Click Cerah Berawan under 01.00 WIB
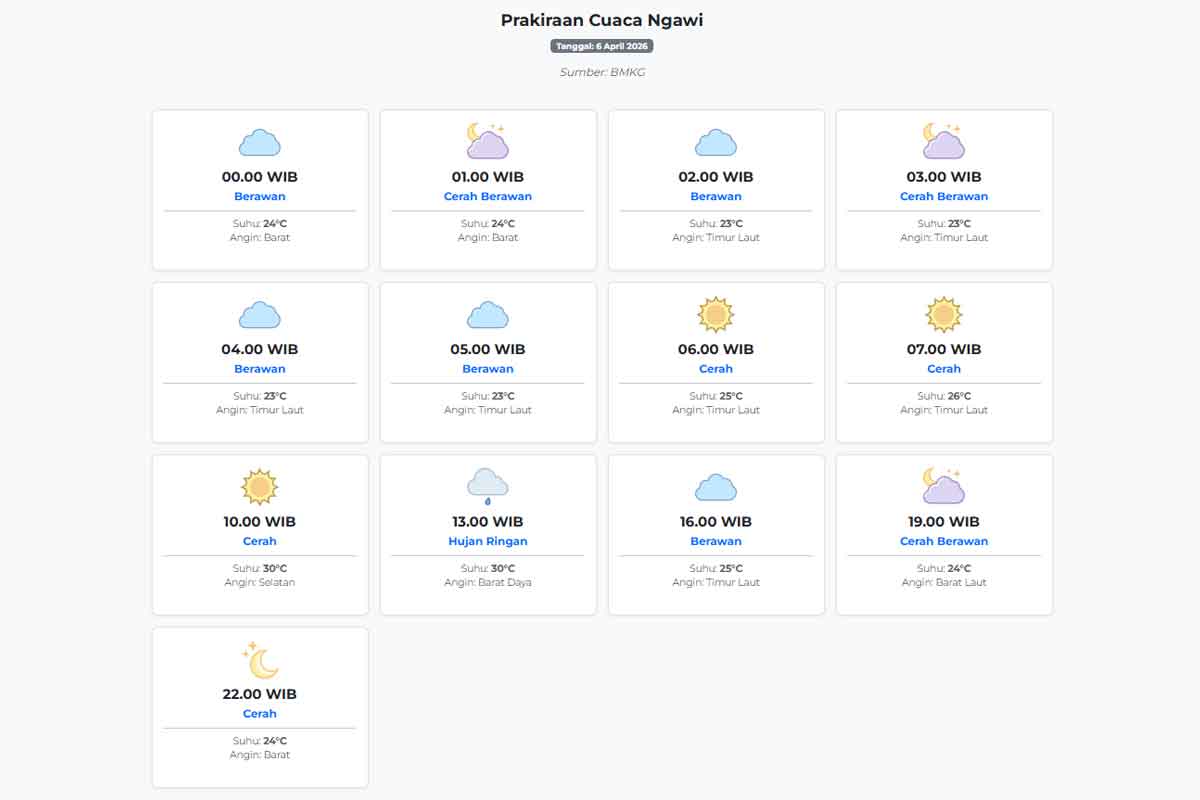The height and width of the screenshot is (800, 1200). pyautogui.click(x=488, y=196)
